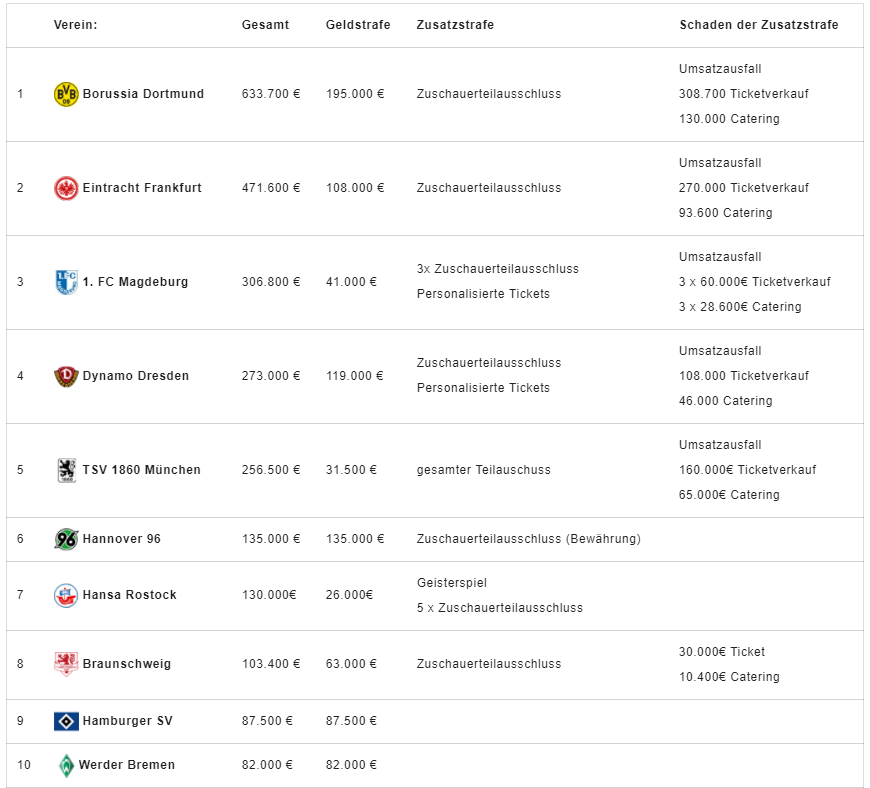Open the Borussia Dortmund club name
Image resolution: width=870 pixels, height=788 pixels.
coord(143,94)
